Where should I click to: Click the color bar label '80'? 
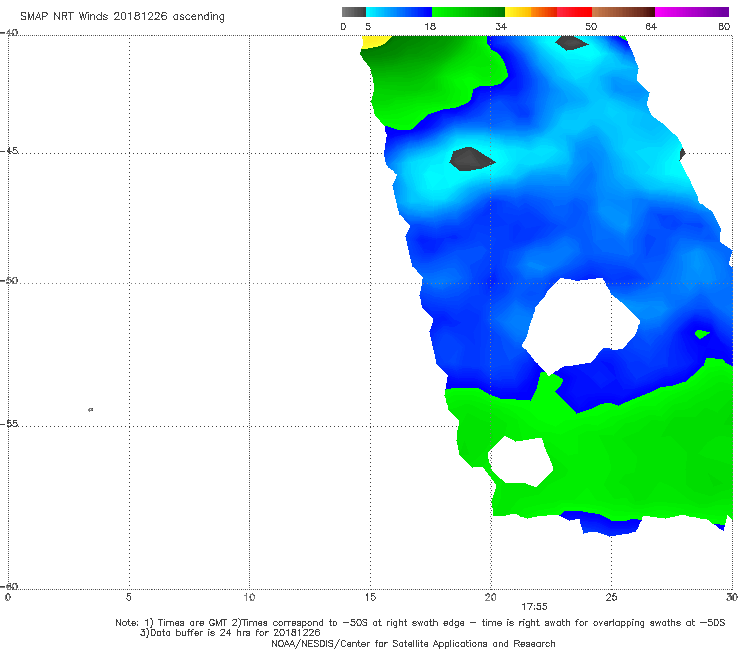(724, 27)
